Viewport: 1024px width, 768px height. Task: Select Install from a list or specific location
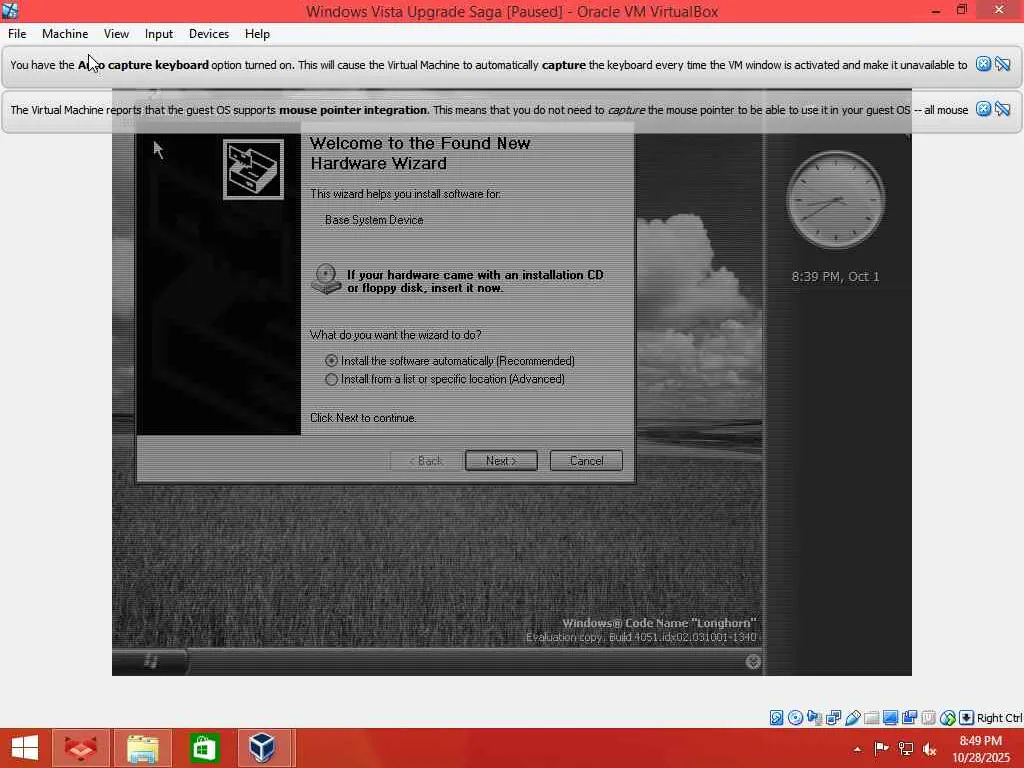point(445,379)
